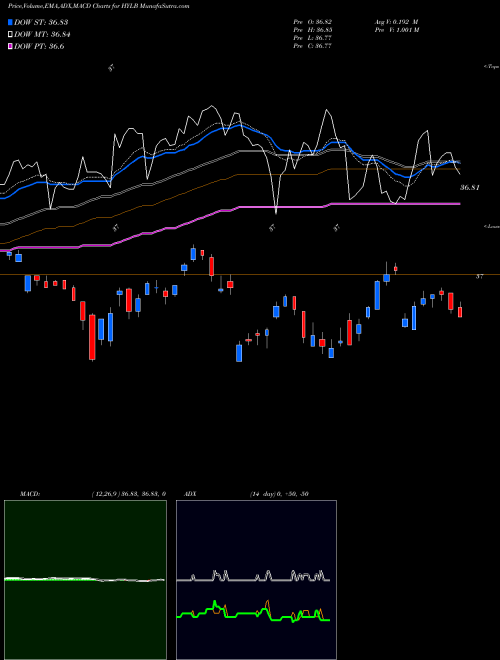Click the '<Lows' marker label
Viewport: 500px width, 660px height.
492,226
